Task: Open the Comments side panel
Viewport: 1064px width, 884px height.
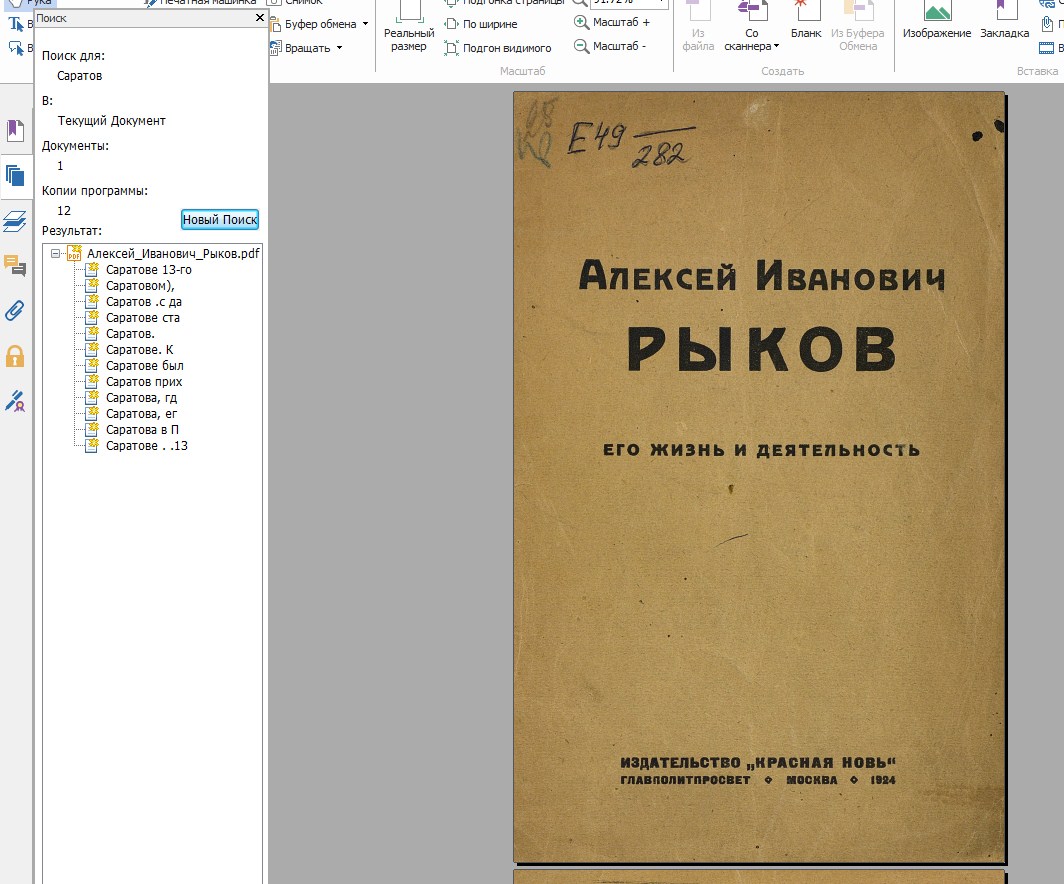Action: tap(15, 265)
